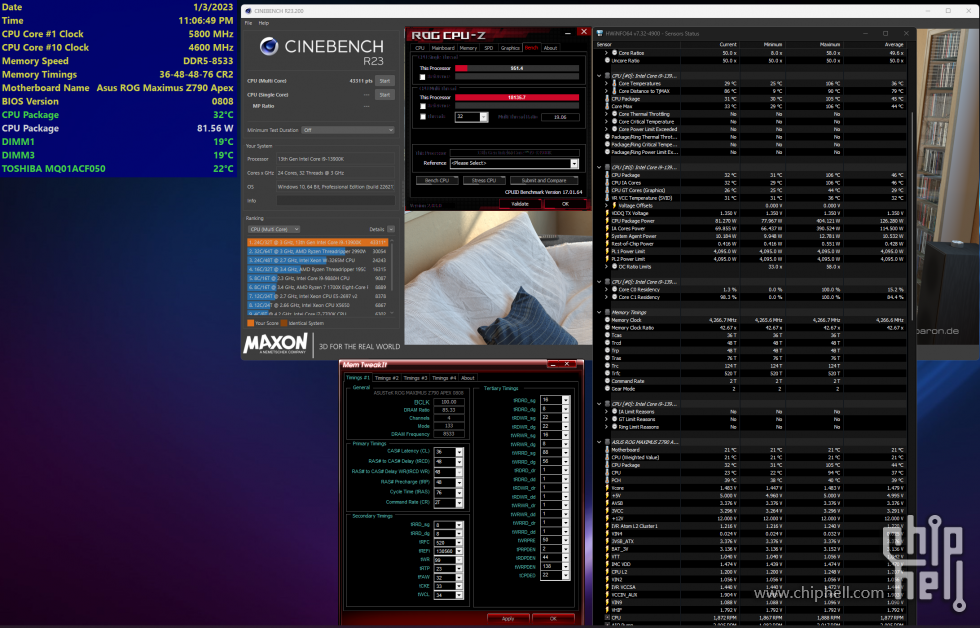The width and height of the screenshot is (980, 628).
Task: Open the threads count dropdown in CPU-Z
Action: coord(483,117)
